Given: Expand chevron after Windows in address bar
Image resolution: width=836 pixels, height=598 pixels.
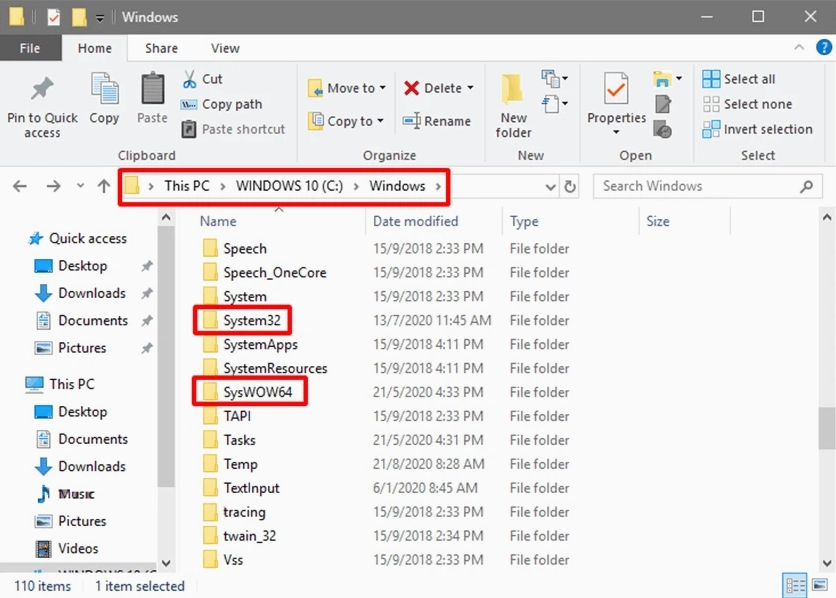Looking at the screenshot, I should 438,186.
